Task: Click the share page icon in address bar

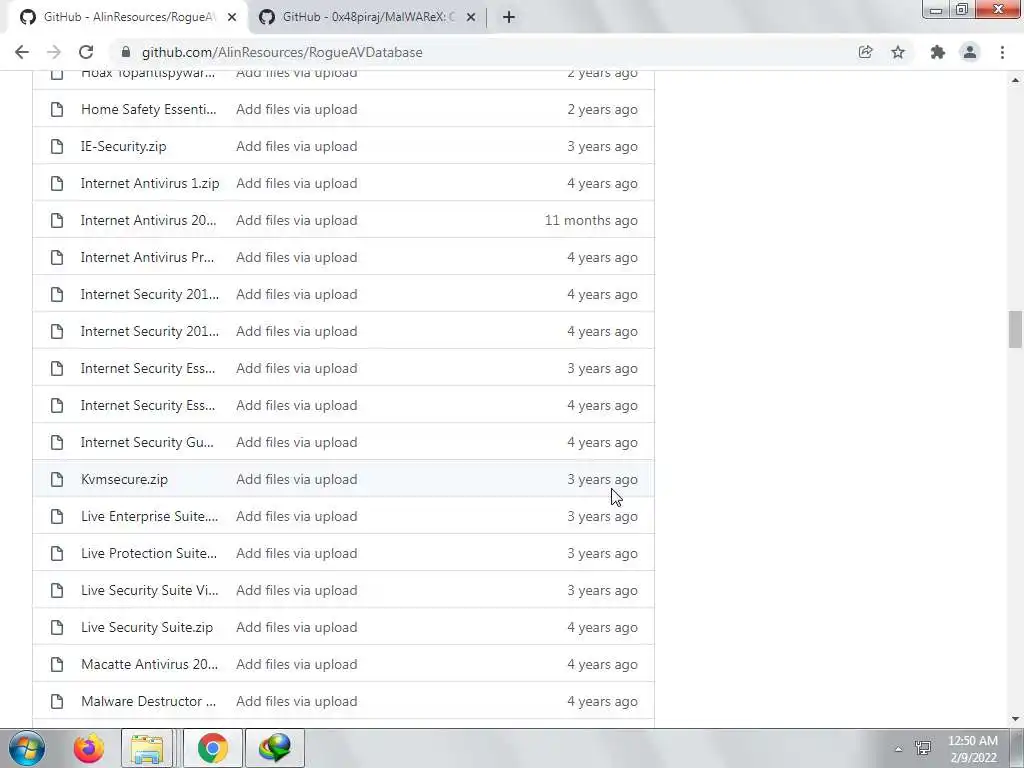Action: pos(865,52)
